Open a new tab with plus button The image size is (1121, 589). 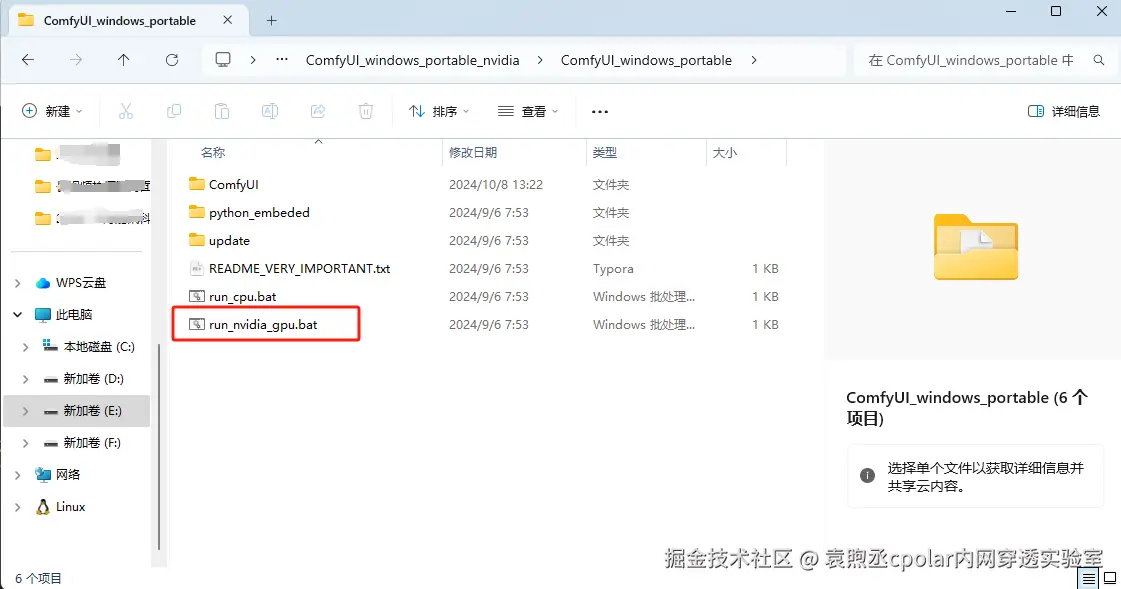point(271,21)
